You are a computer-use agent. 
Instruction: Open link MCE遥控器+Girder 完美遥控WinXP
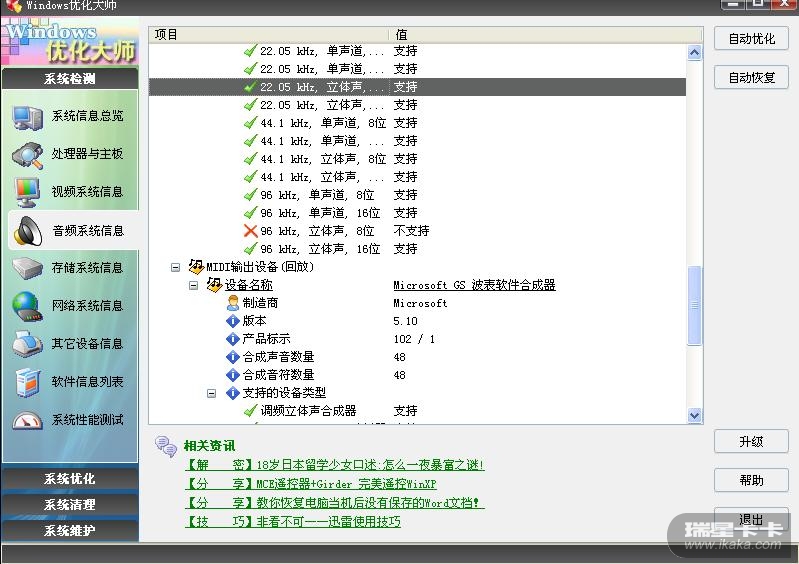(x=310, y=484)
